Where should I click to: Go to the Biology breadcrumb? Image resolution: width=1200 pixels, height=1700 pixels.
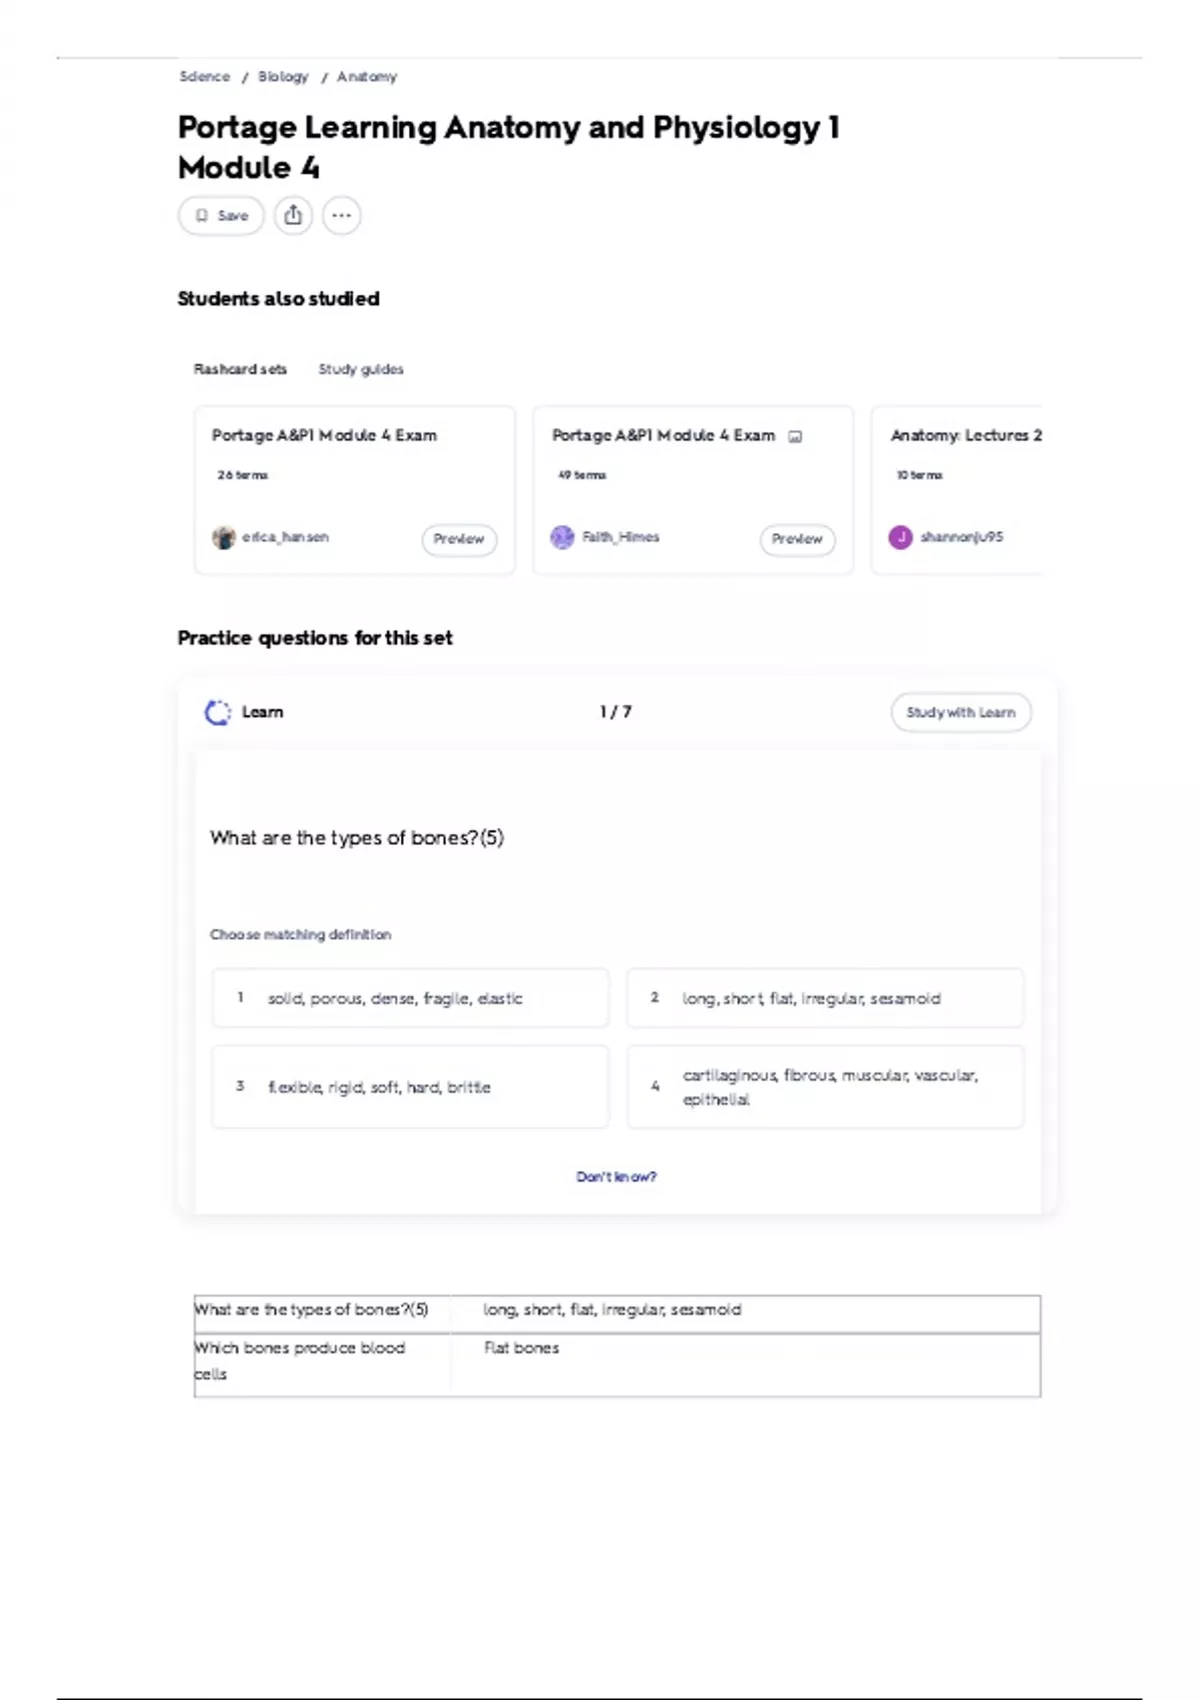pos(283,77)
